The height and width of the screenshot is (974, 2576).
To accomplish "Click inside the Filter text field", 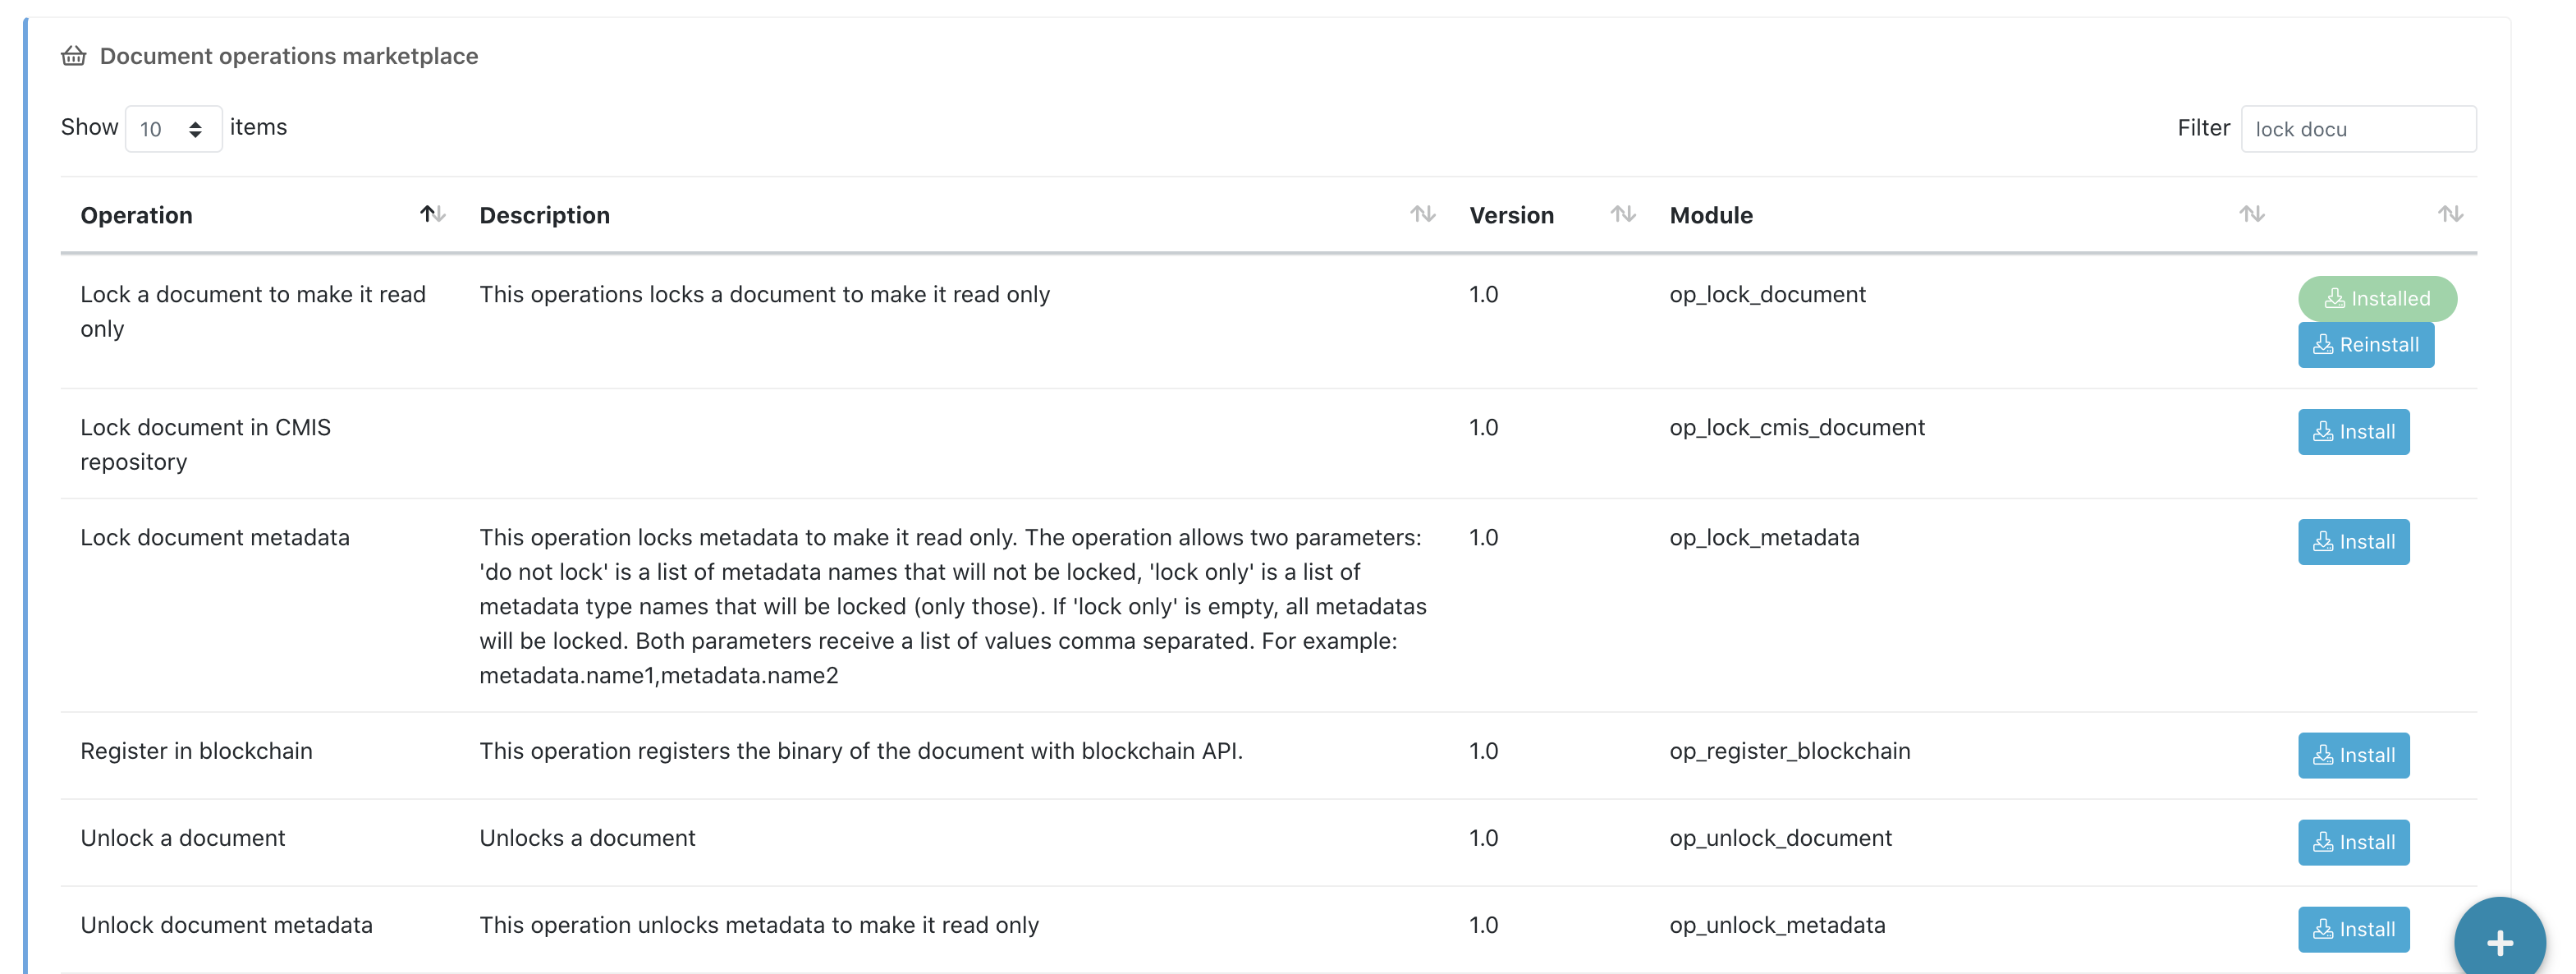I will click(2358, 128).
